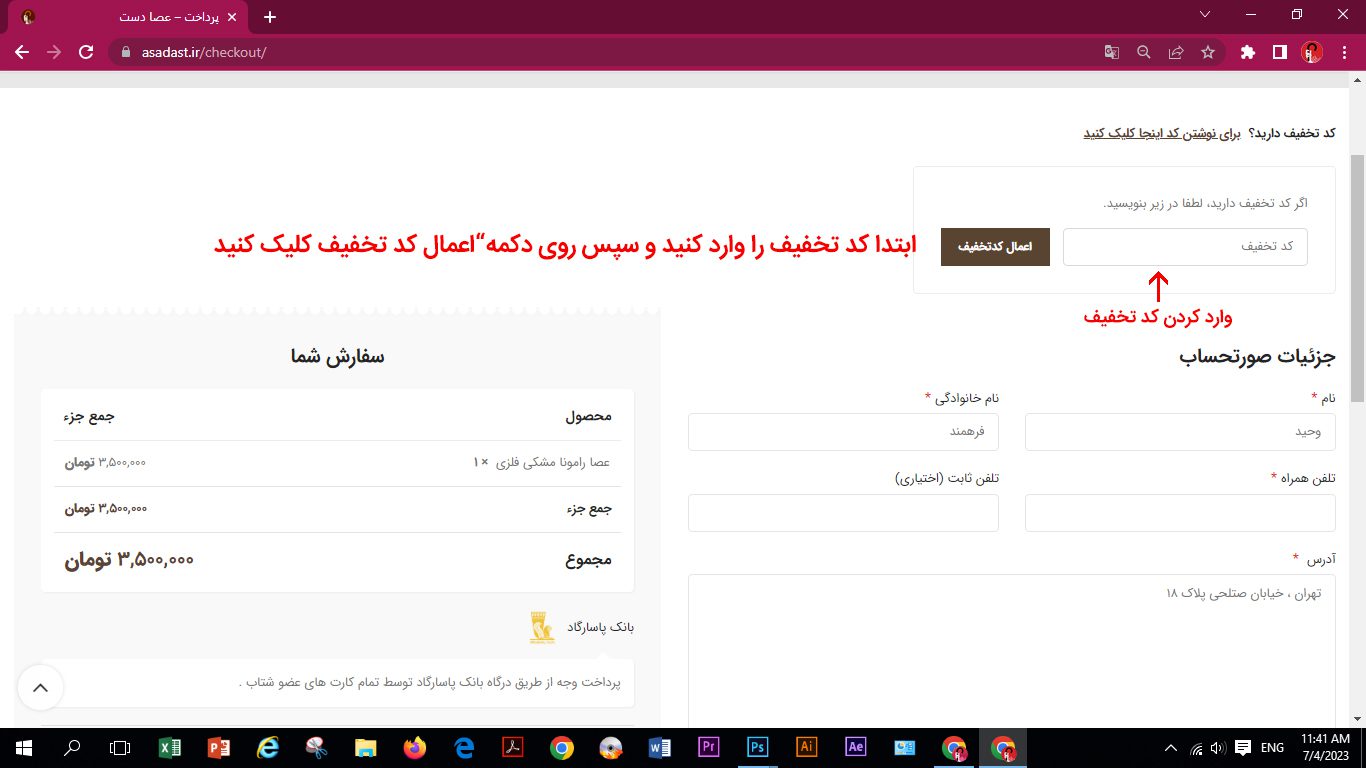
Task: Expand the tab search chevron
Action: click(x=1205, y=15)
